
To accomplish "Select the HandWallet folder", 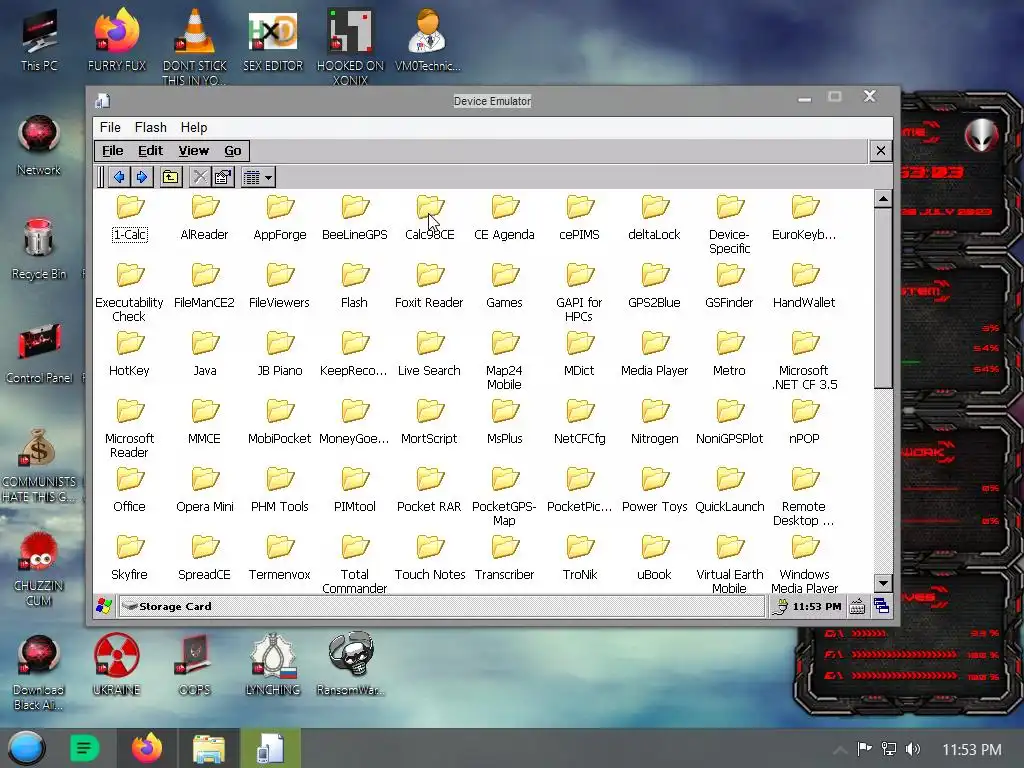I will [804, 287].
